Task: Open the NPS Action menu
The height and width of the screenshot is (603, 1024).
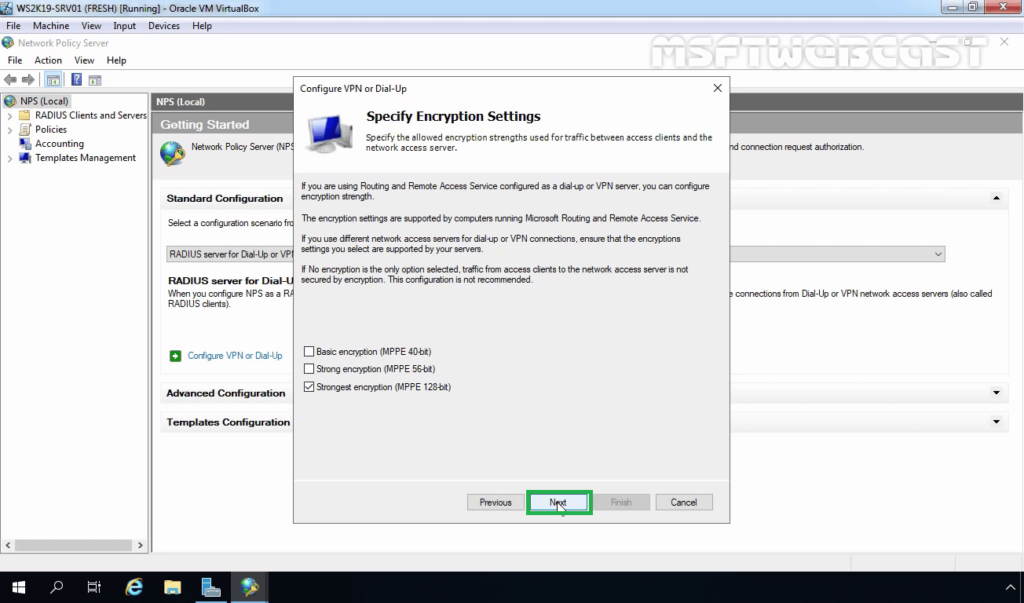Action: pyautogui.click(x=48, y=60)
